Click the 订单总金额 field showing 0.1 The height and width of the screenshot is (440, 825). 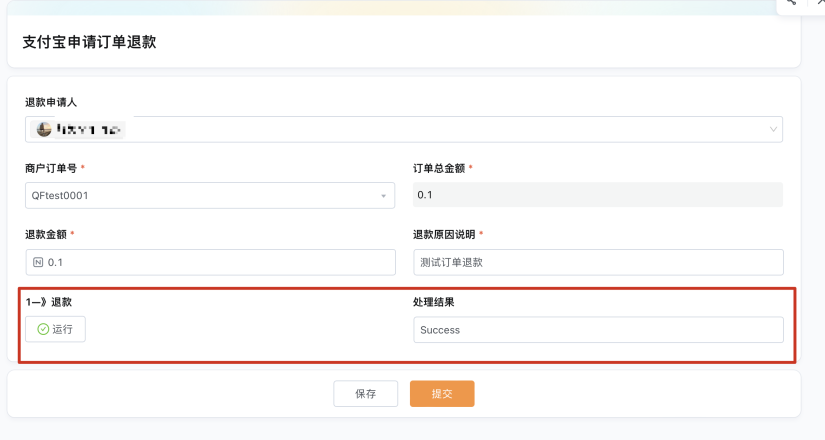click(x=598, y=195)
